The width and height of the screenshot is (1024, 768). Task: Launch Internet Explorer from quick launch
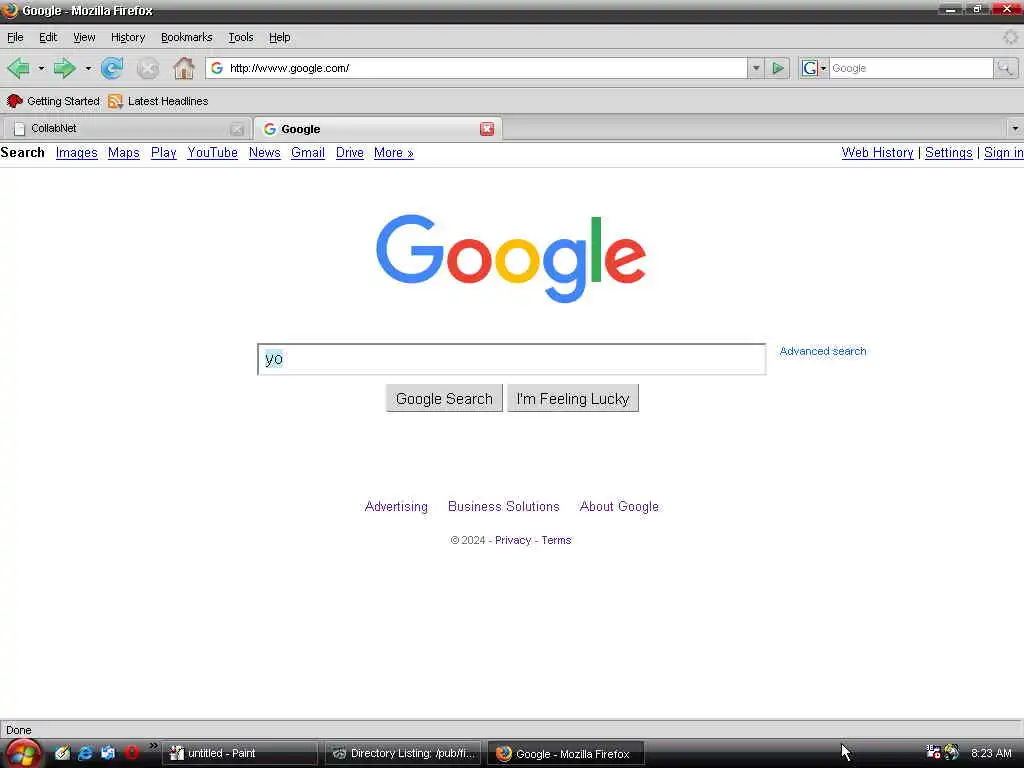(85, 753)
